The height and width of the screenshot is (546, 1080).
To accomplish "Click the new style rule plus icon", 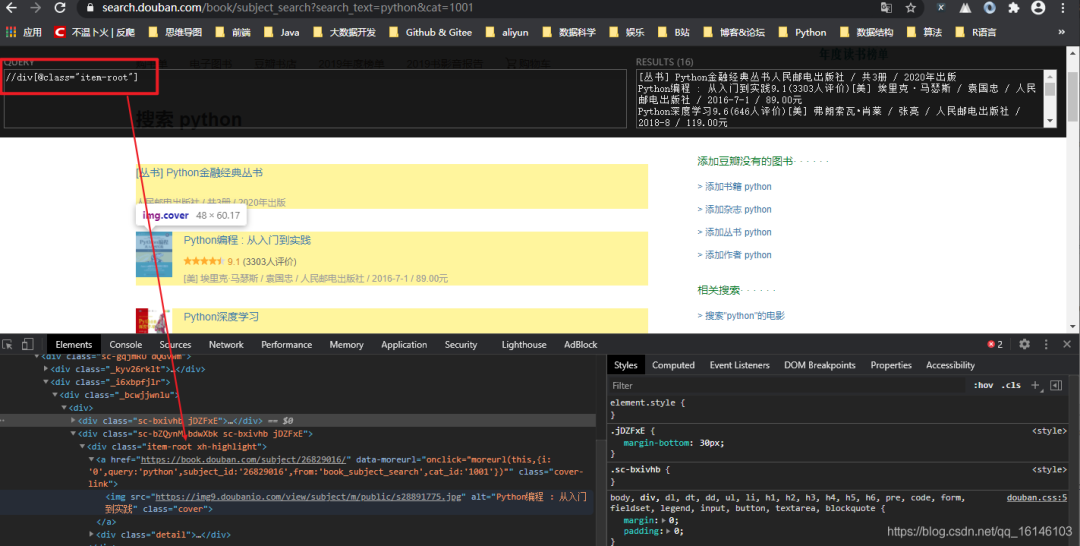I will 1036,385.
